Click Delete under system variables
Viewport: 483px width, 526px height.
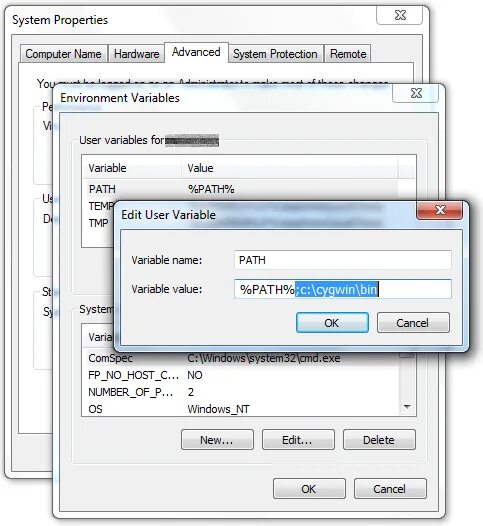[379, 440]
